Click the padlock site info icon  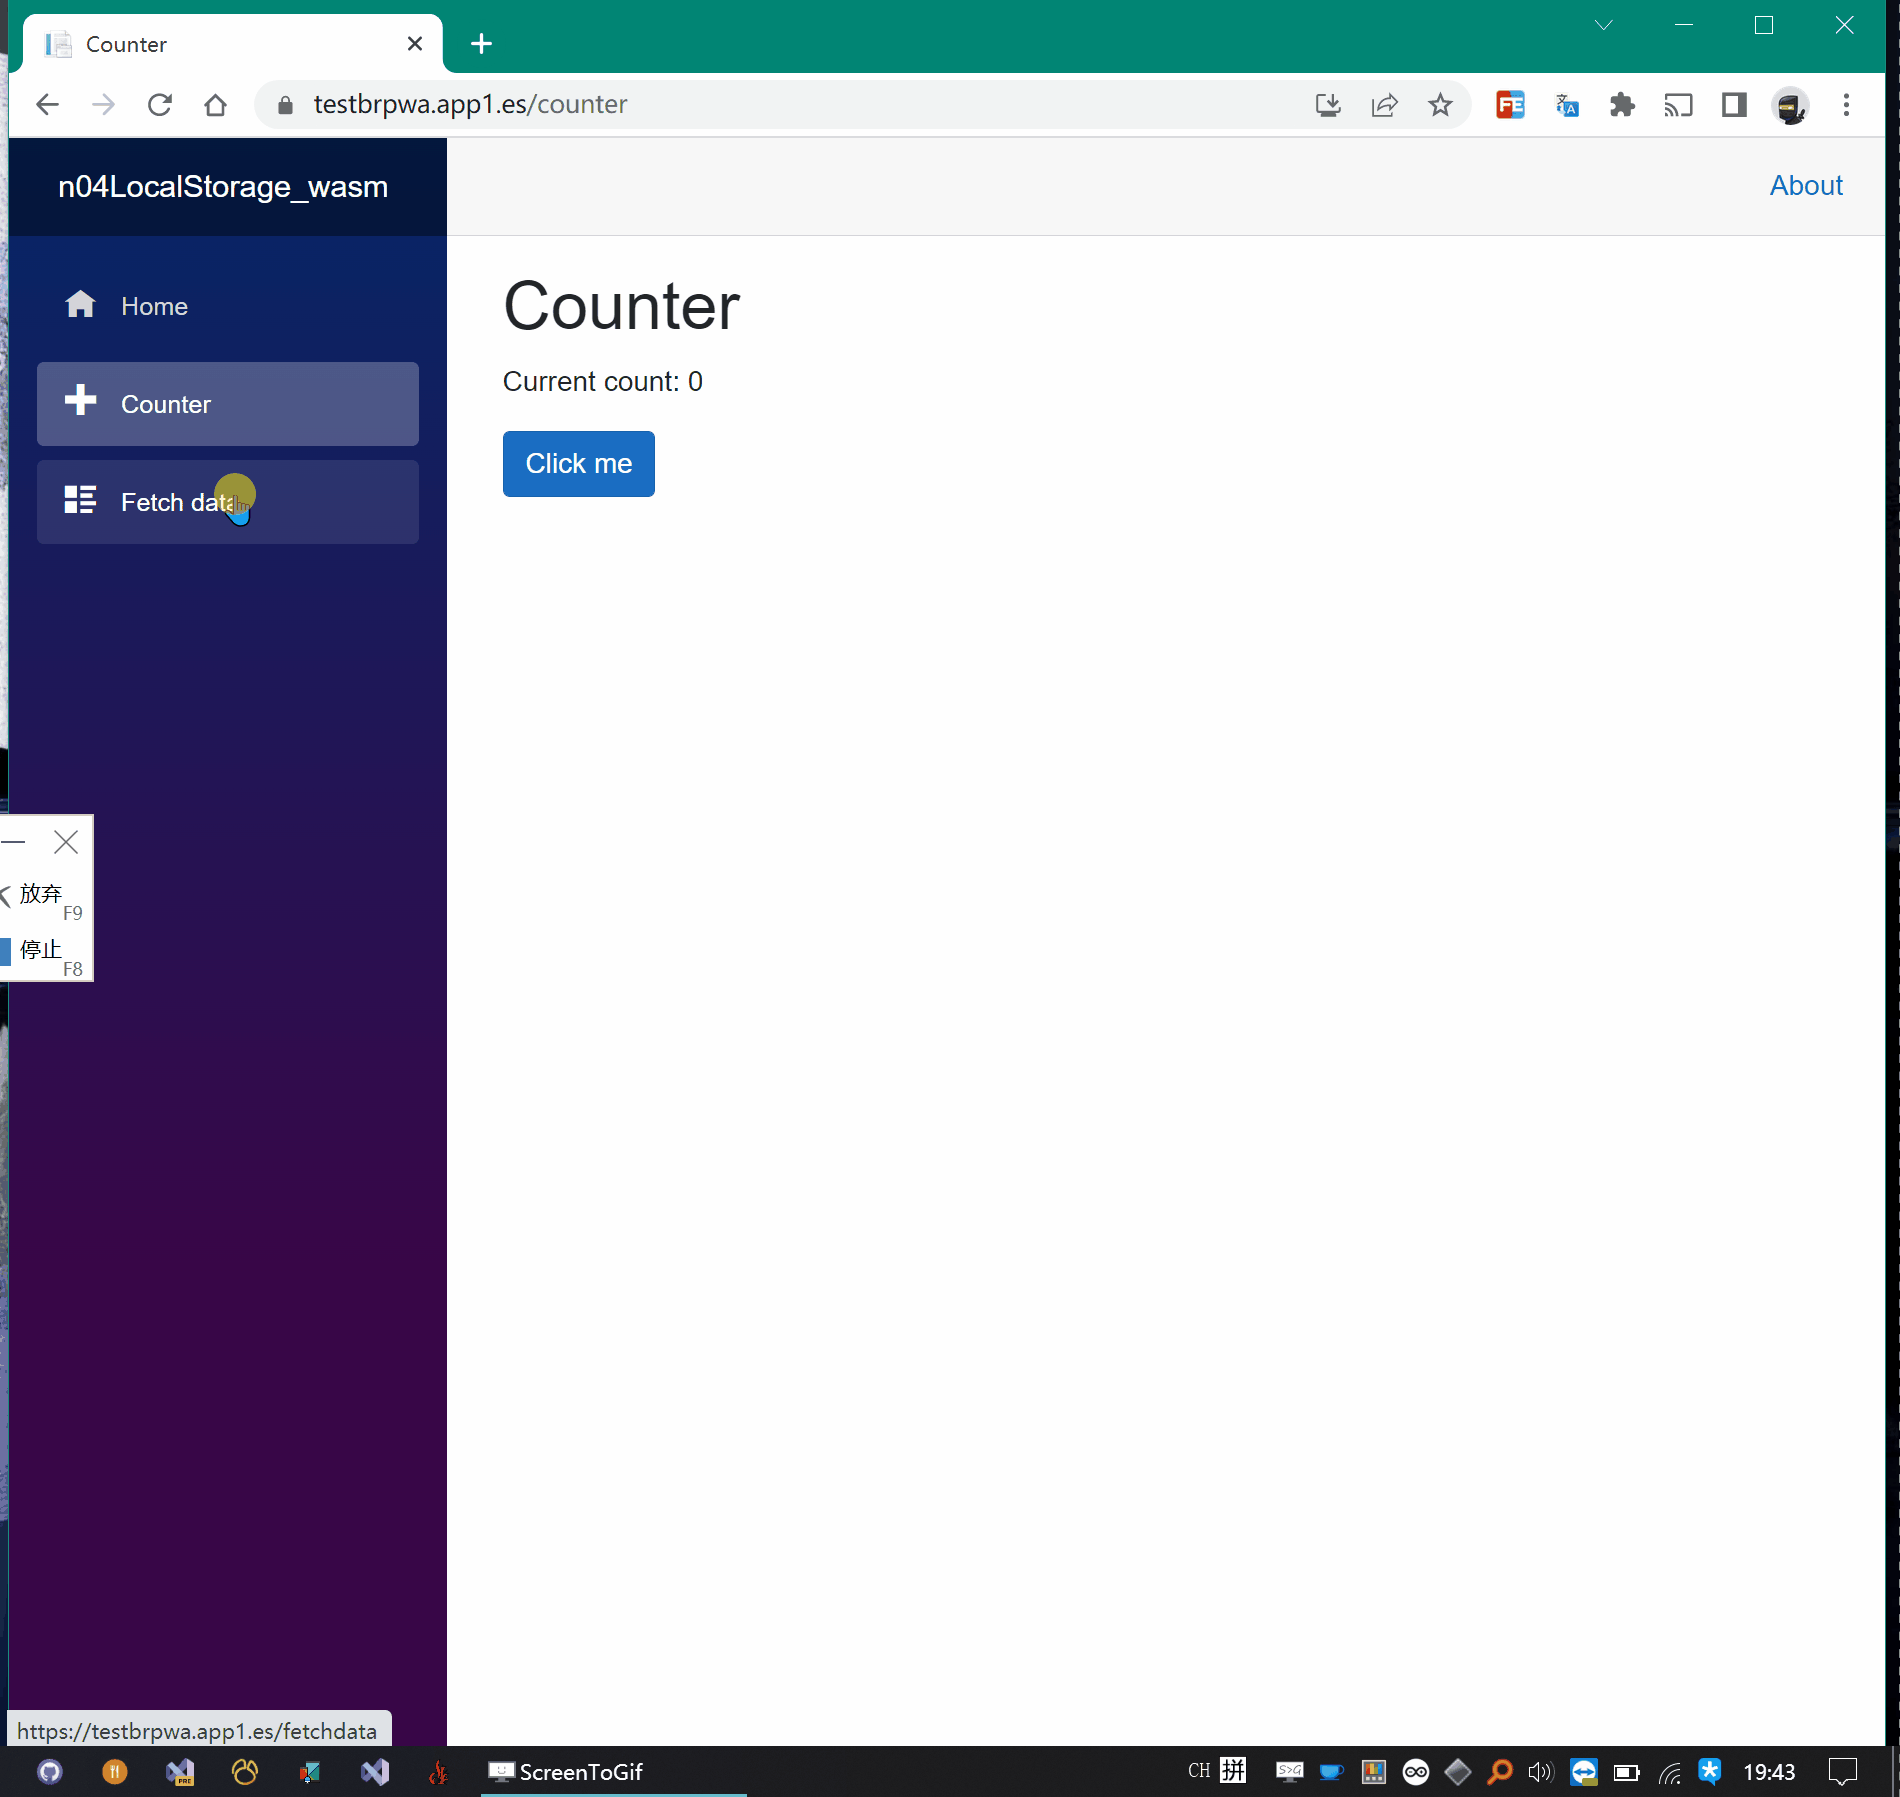[x=285, y=104]
